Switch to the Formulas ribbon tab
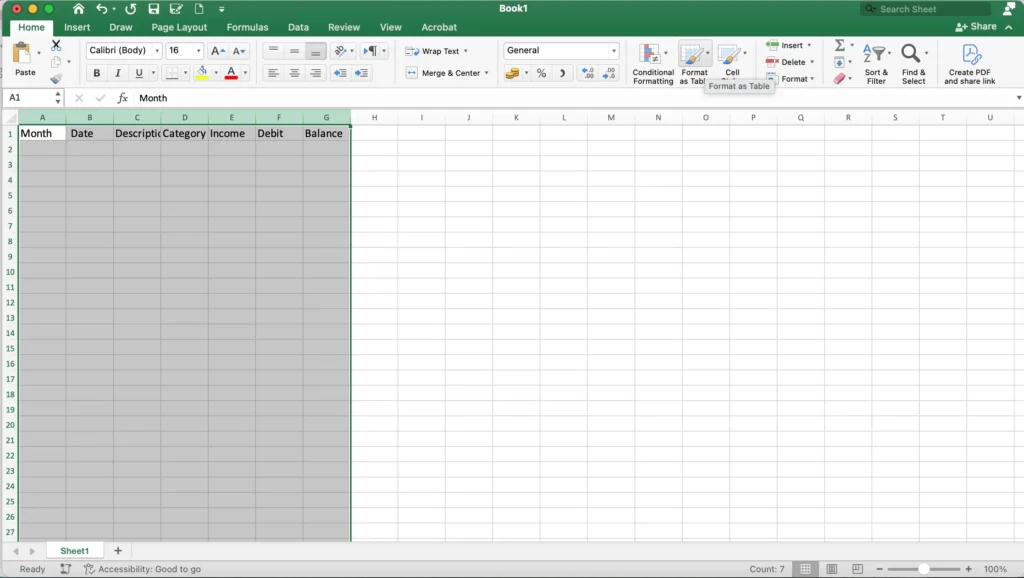The width and height of the screenshot is (1024, 578). [x=247, y=27]
